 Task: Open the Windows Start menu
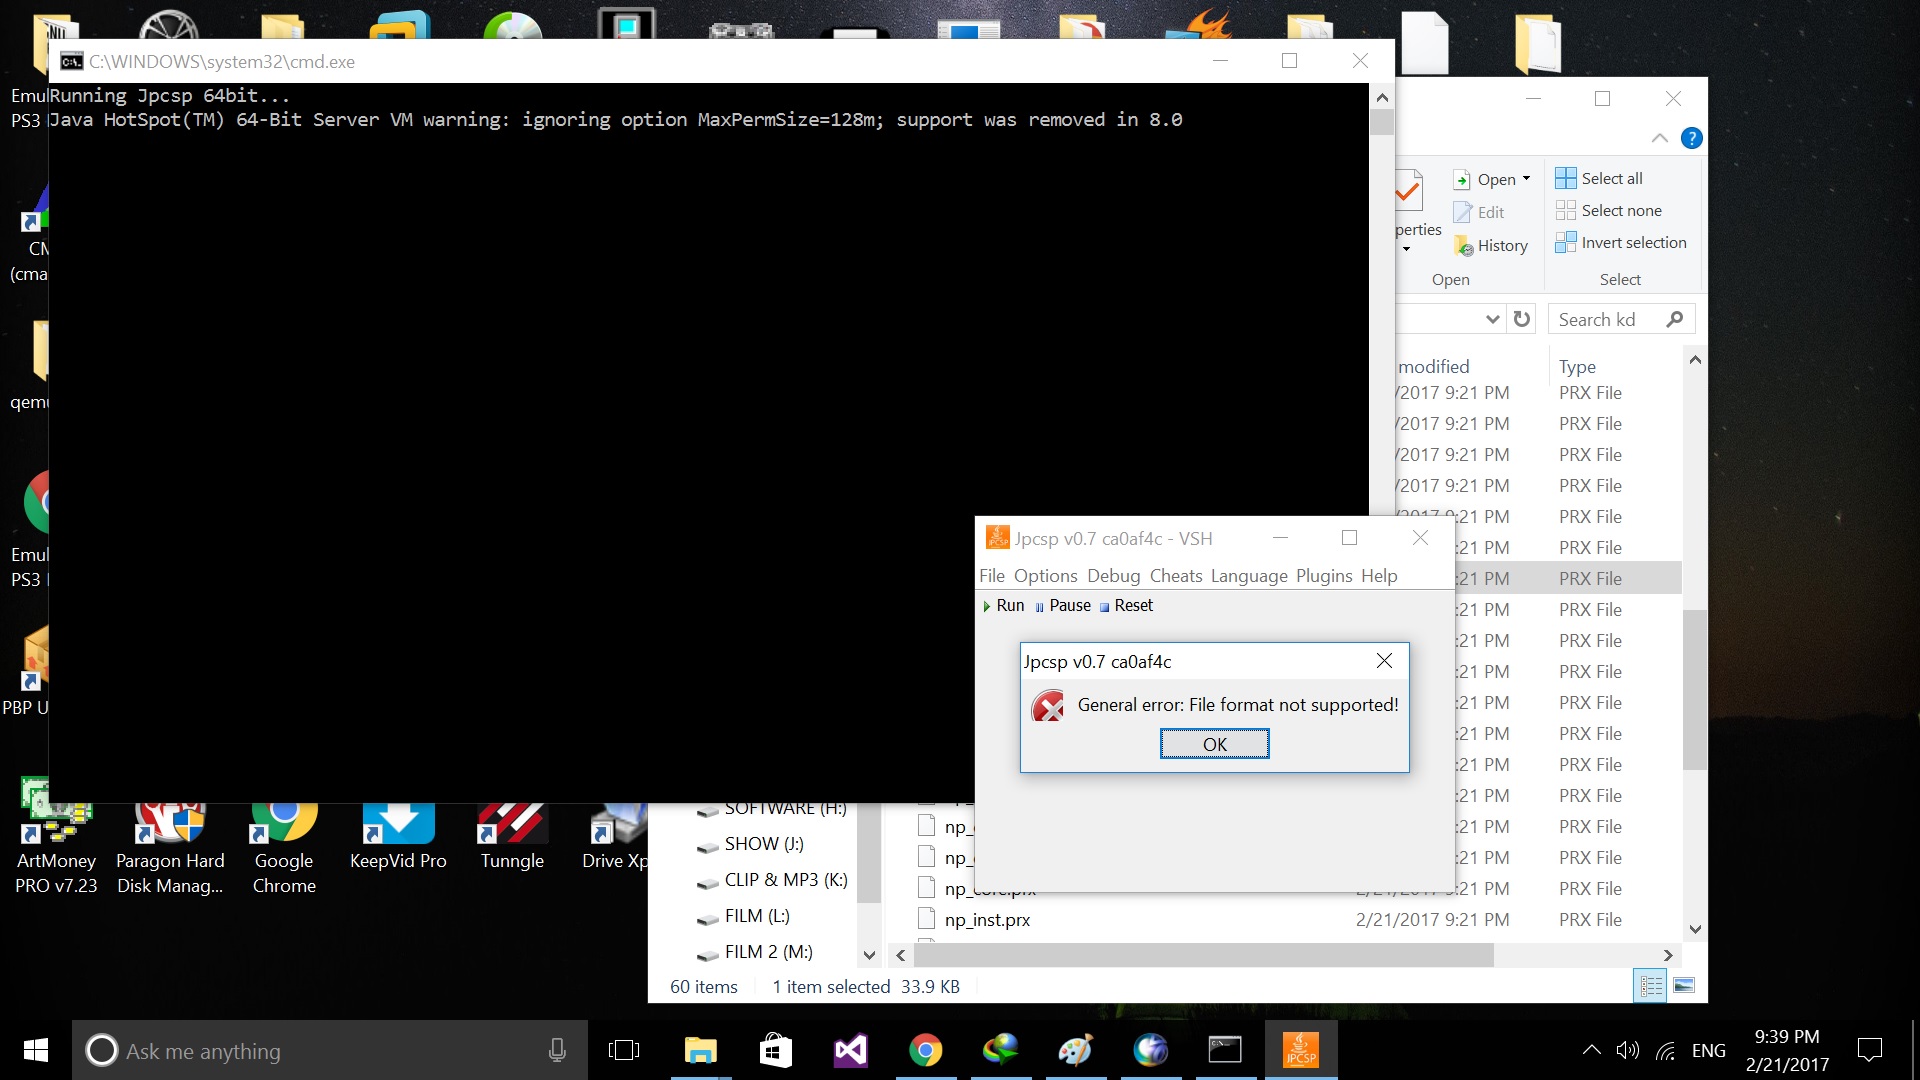(36, 1050)
